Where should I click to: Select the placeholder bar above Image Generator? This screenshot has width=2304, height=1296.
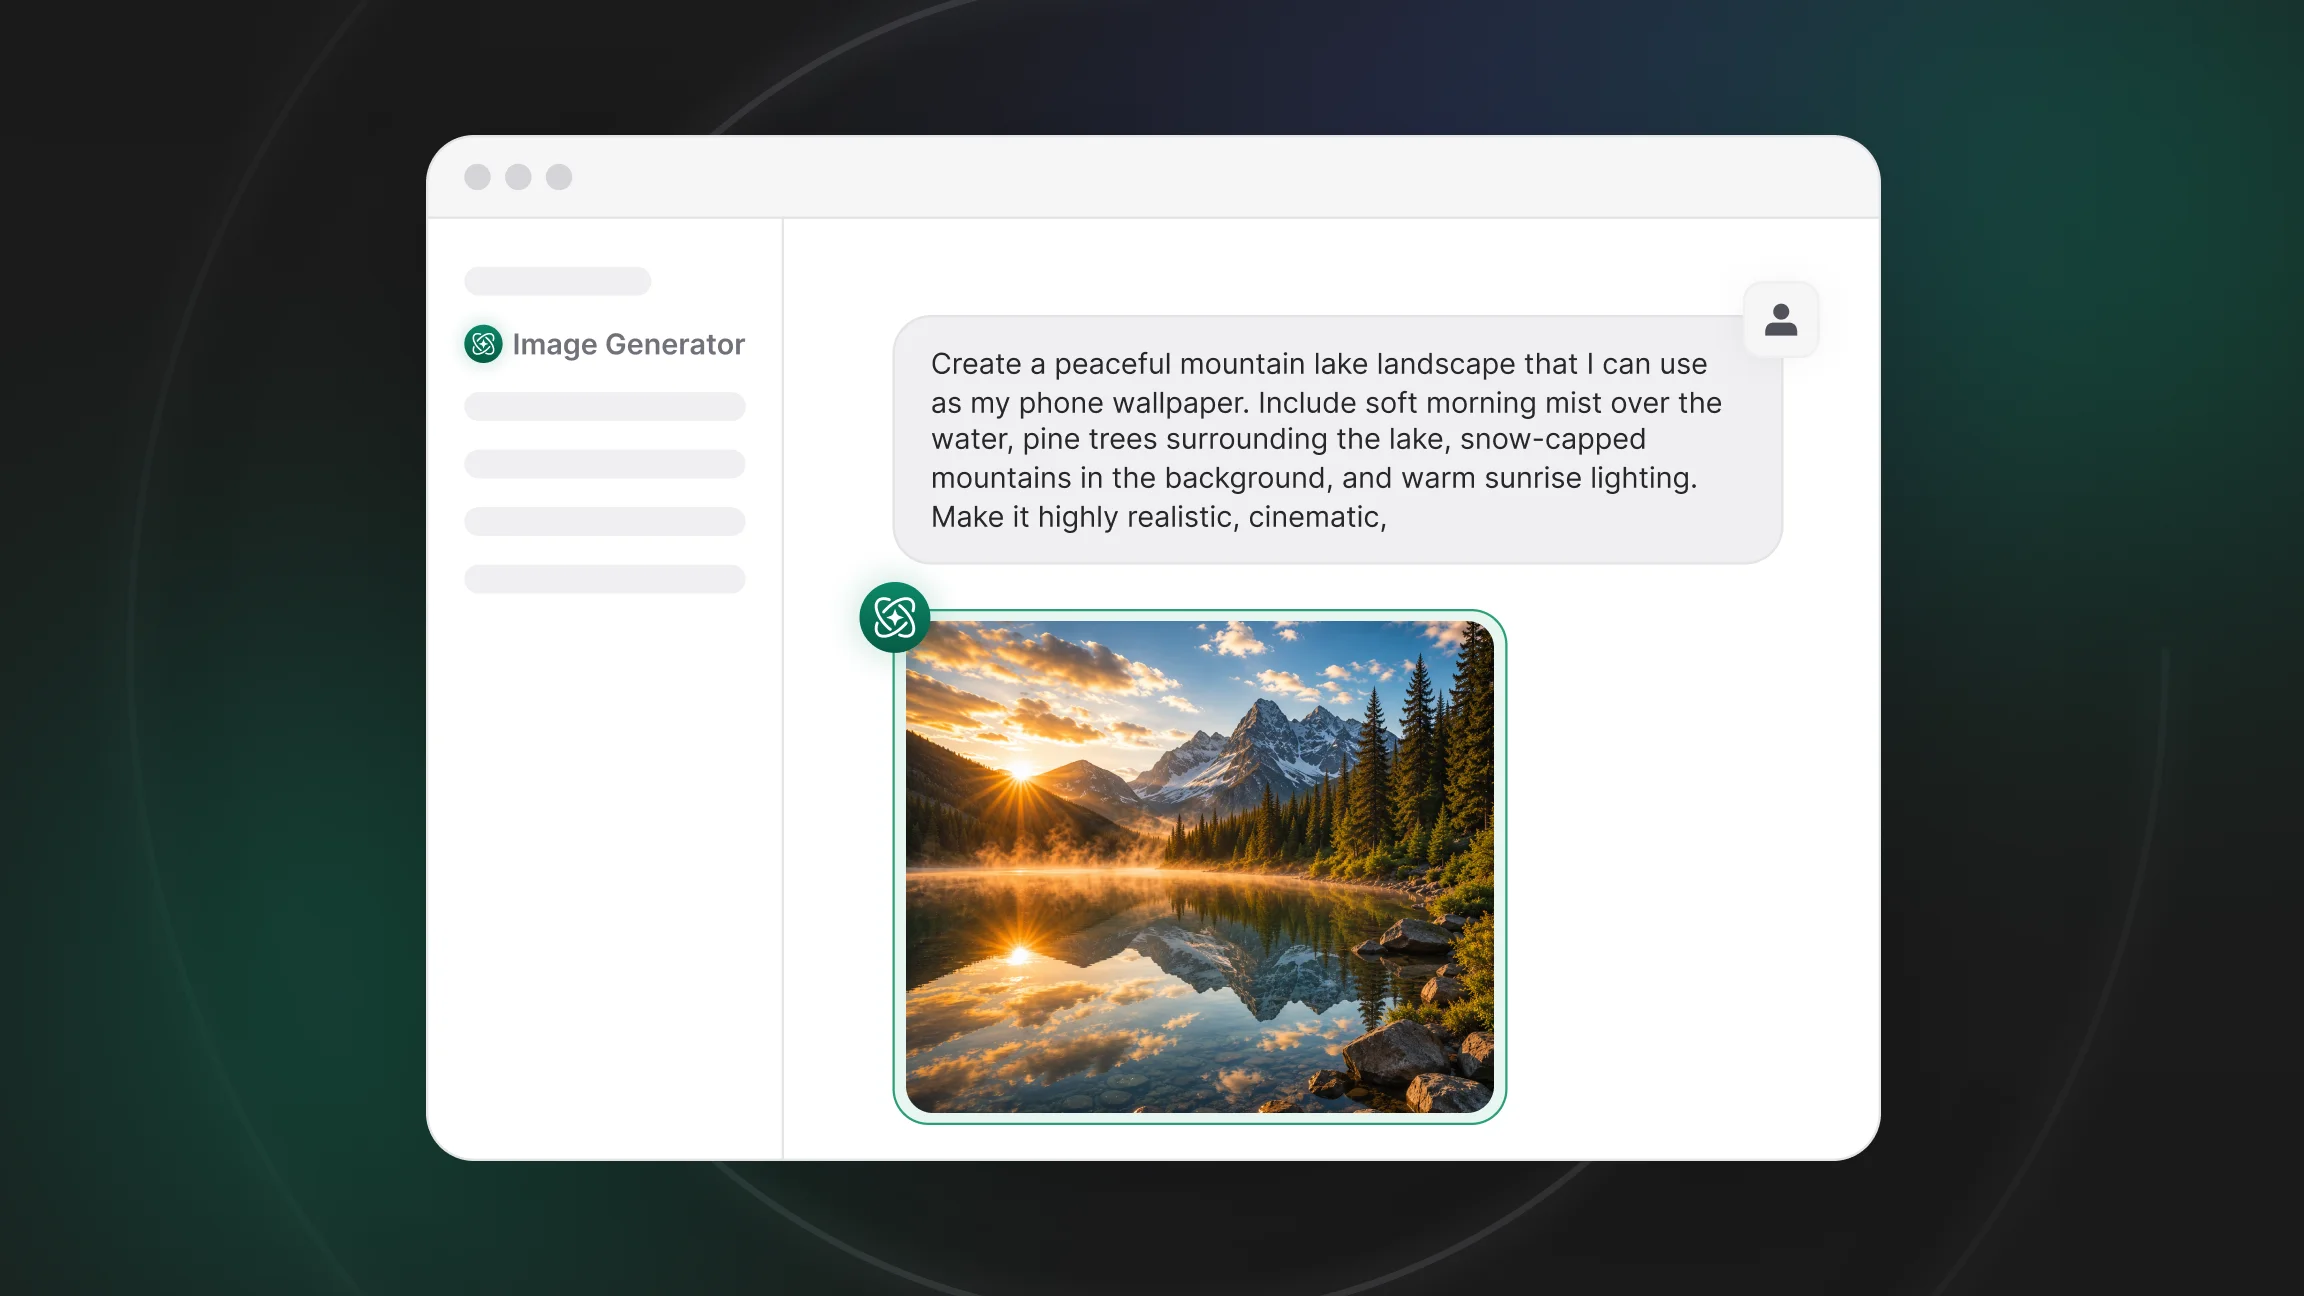(x=558, y=281)
